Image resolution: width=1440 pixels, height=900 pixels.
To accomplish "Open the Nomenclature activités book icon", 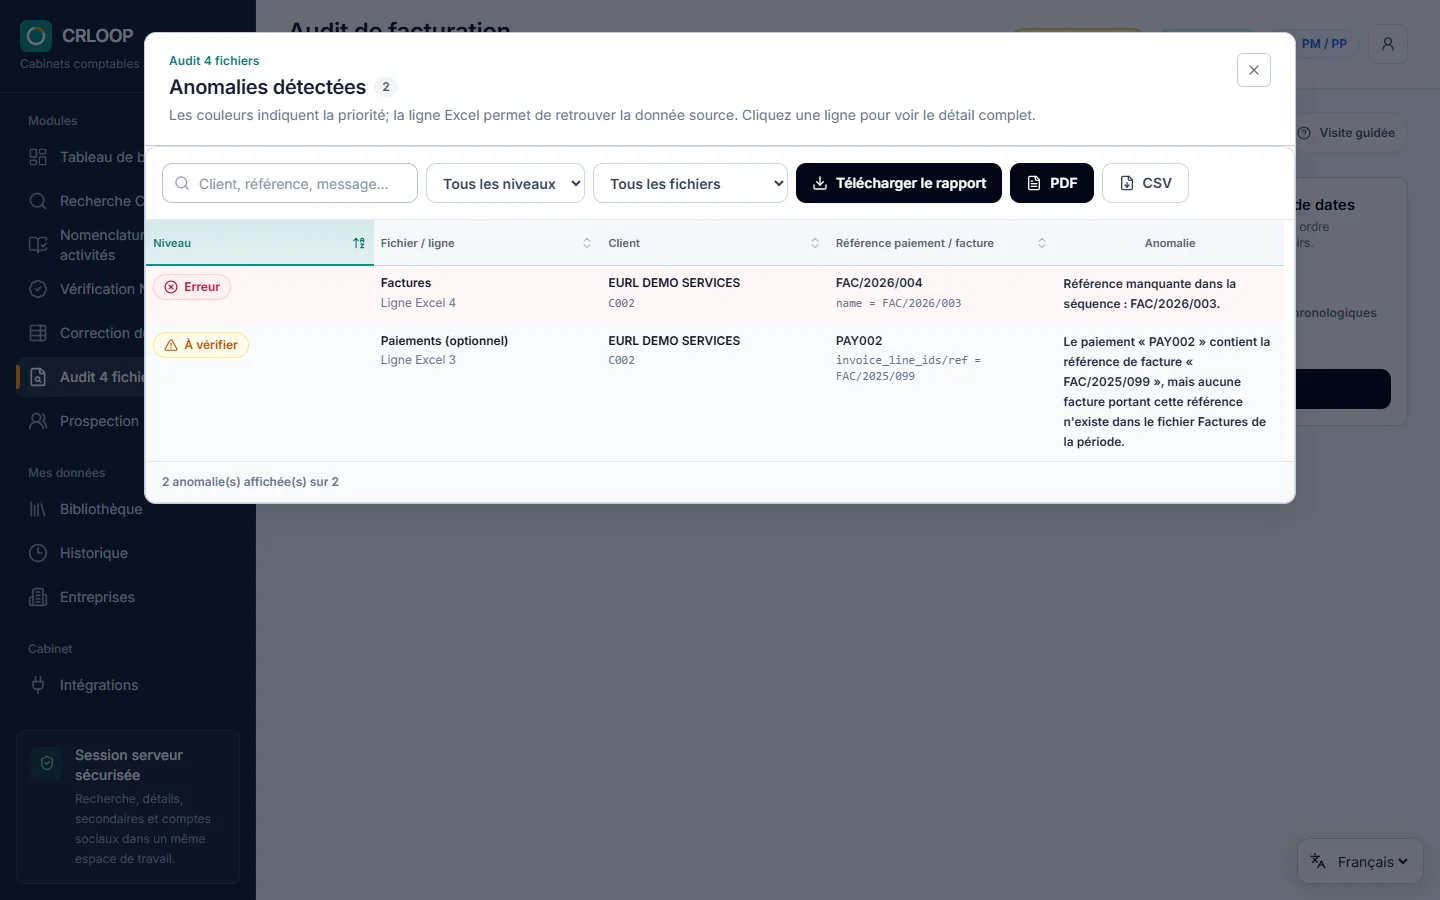I will [38, 245].
